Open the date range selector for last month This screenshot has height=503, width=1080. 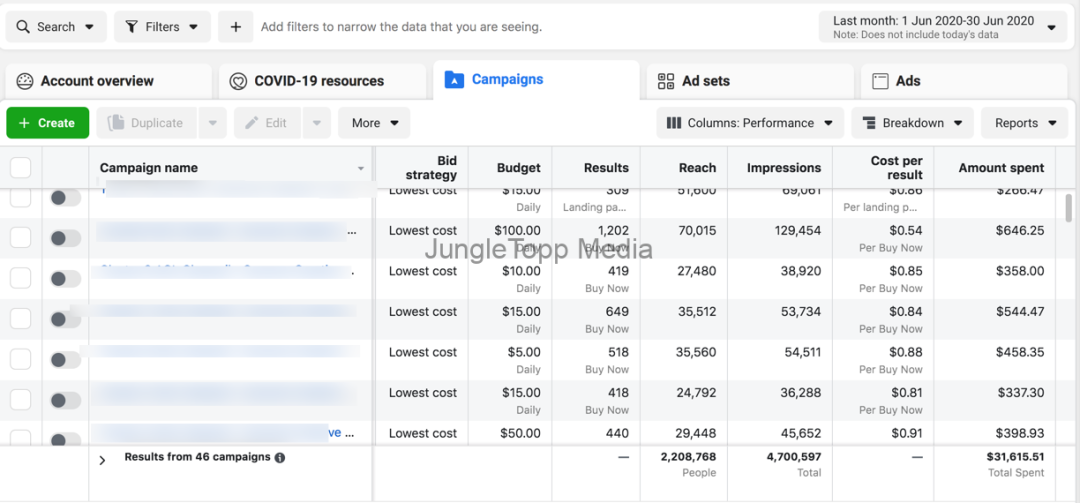[944, 27]
